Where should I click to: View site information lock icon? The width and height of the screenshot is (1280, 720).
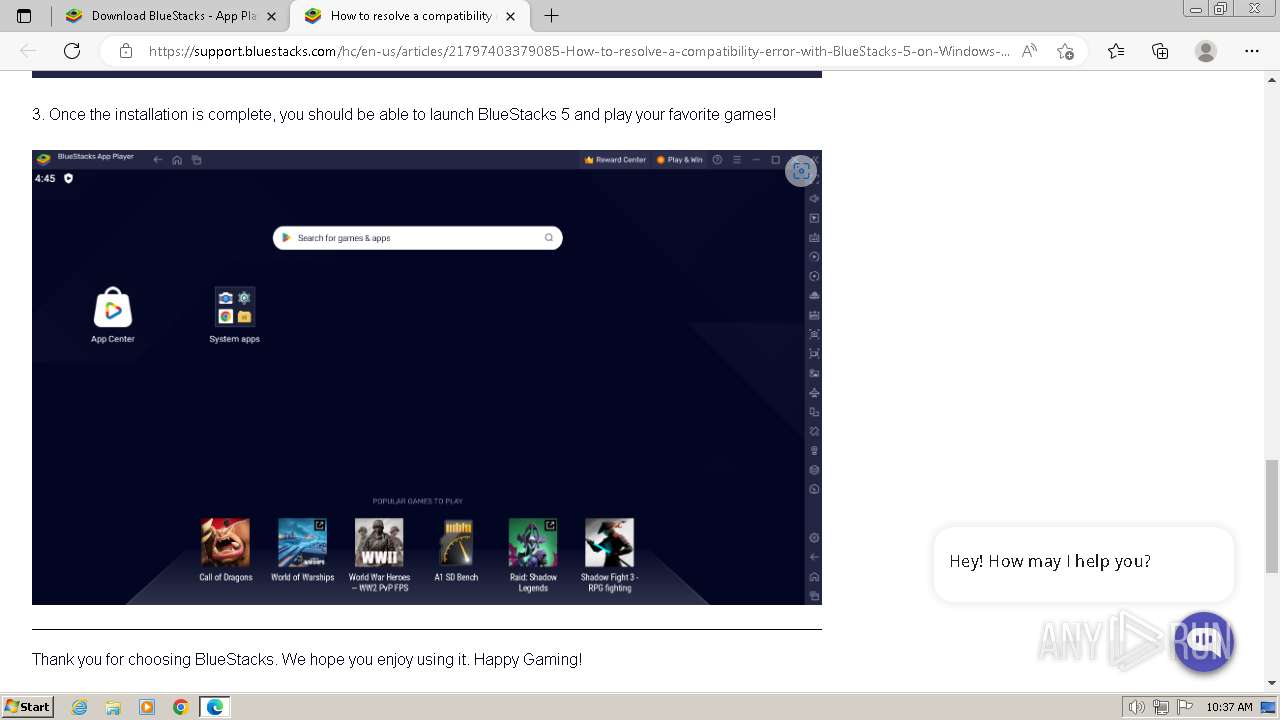pos(125,51)
